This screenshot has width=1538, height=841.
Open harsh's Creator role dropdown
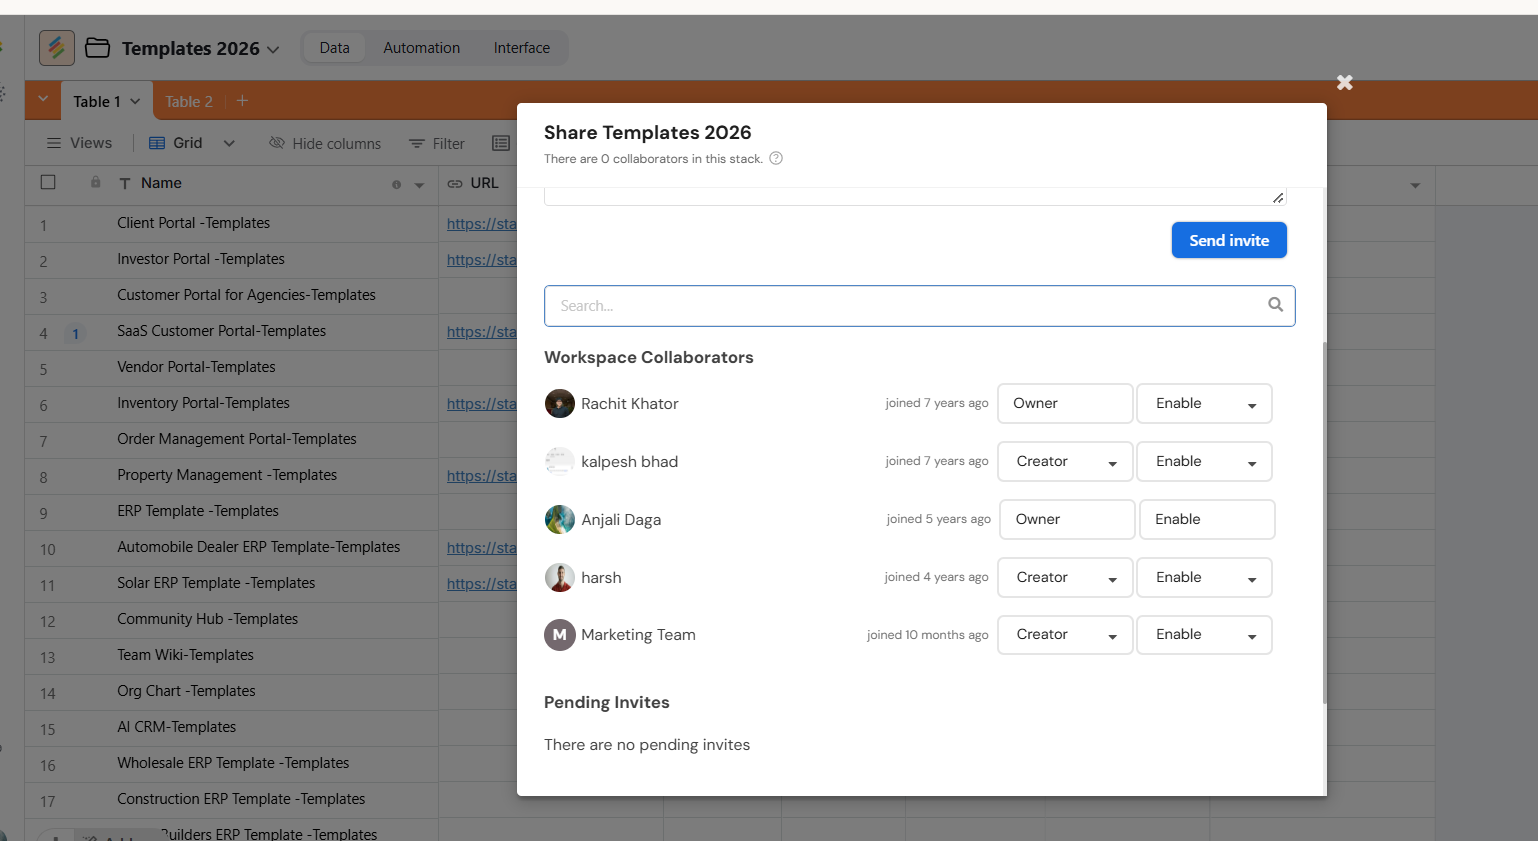pos(1065,577)
